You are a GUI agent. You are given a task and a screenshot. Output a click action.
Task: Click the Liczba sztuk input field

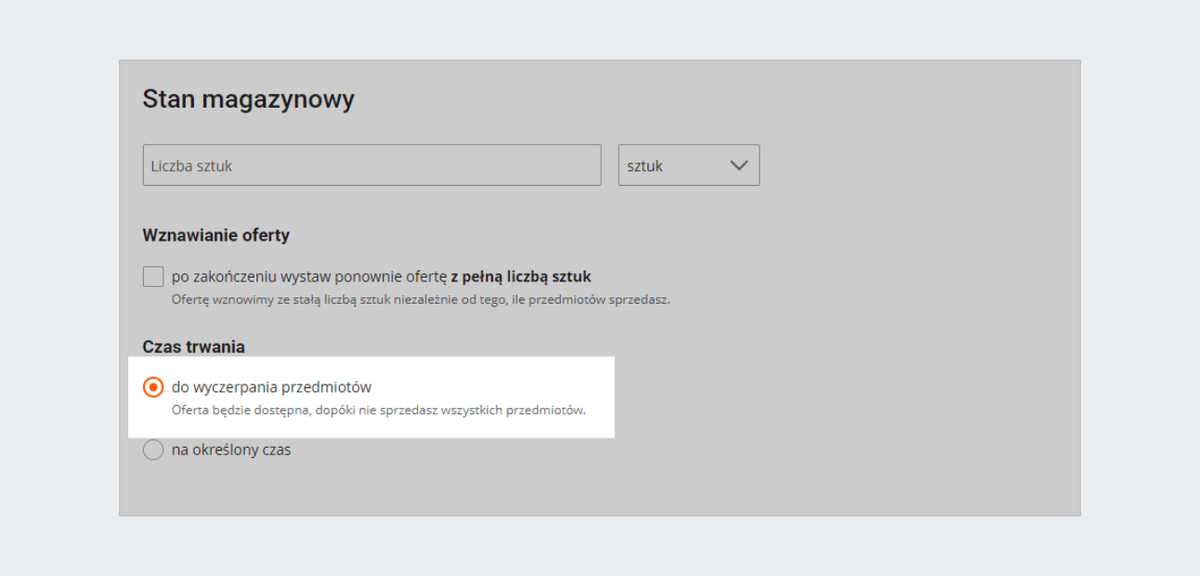(372, 165)
